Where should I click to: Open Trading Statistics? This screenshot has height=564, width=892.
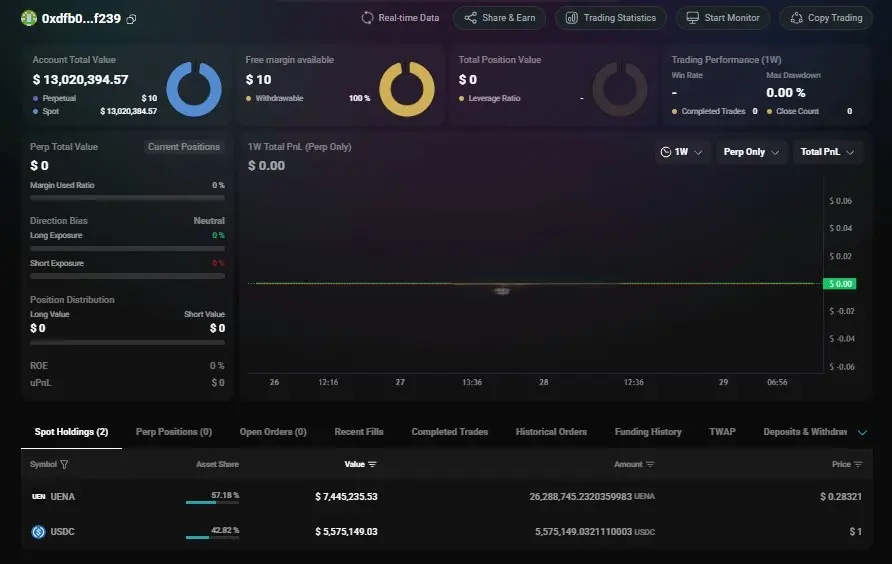coord(610,18)
